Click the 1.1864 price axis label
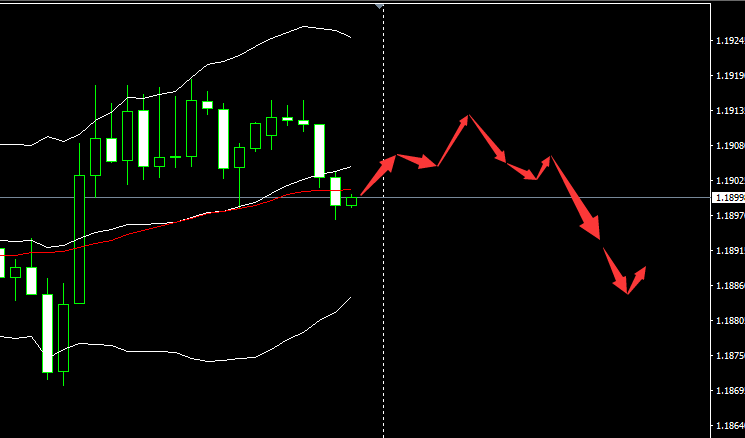The height and width of the screenshot is (438, 745). coord(730,426)
